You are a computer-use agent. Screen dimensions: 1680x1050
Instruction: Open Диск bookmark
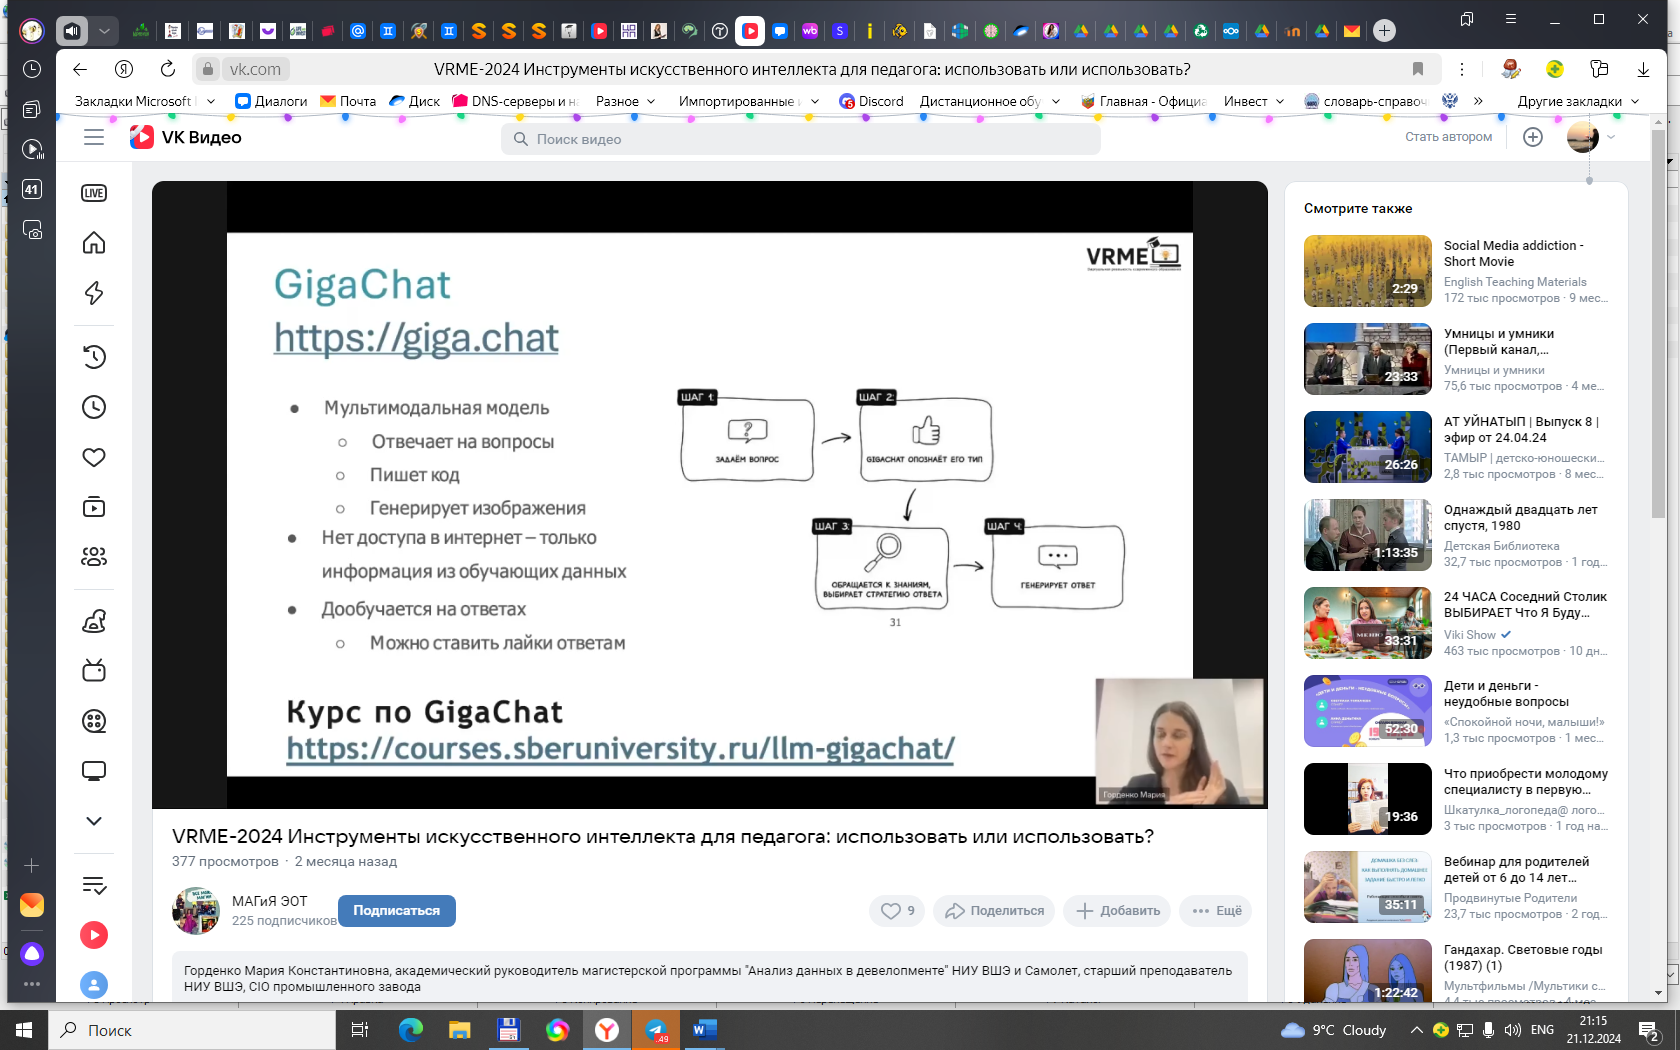coord(414,101)
